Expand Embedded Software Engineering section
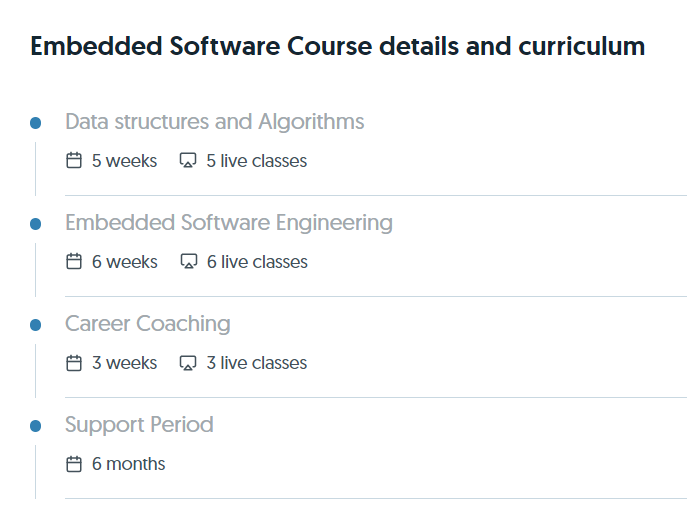Screen dimensions: 687x520 [x=228, y=223]
